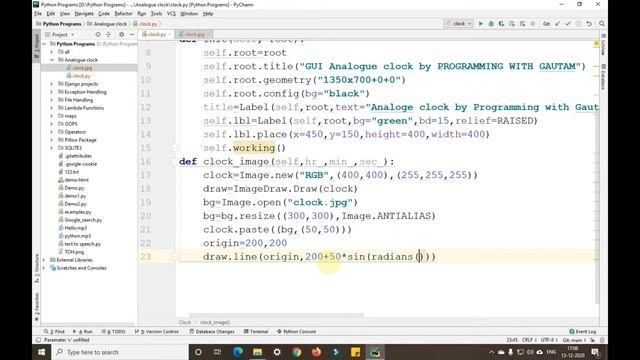Toggle the Structure side tool window tab
This screenshot has width=640, height=360.
pyautogui.click(x=36, y=269)
